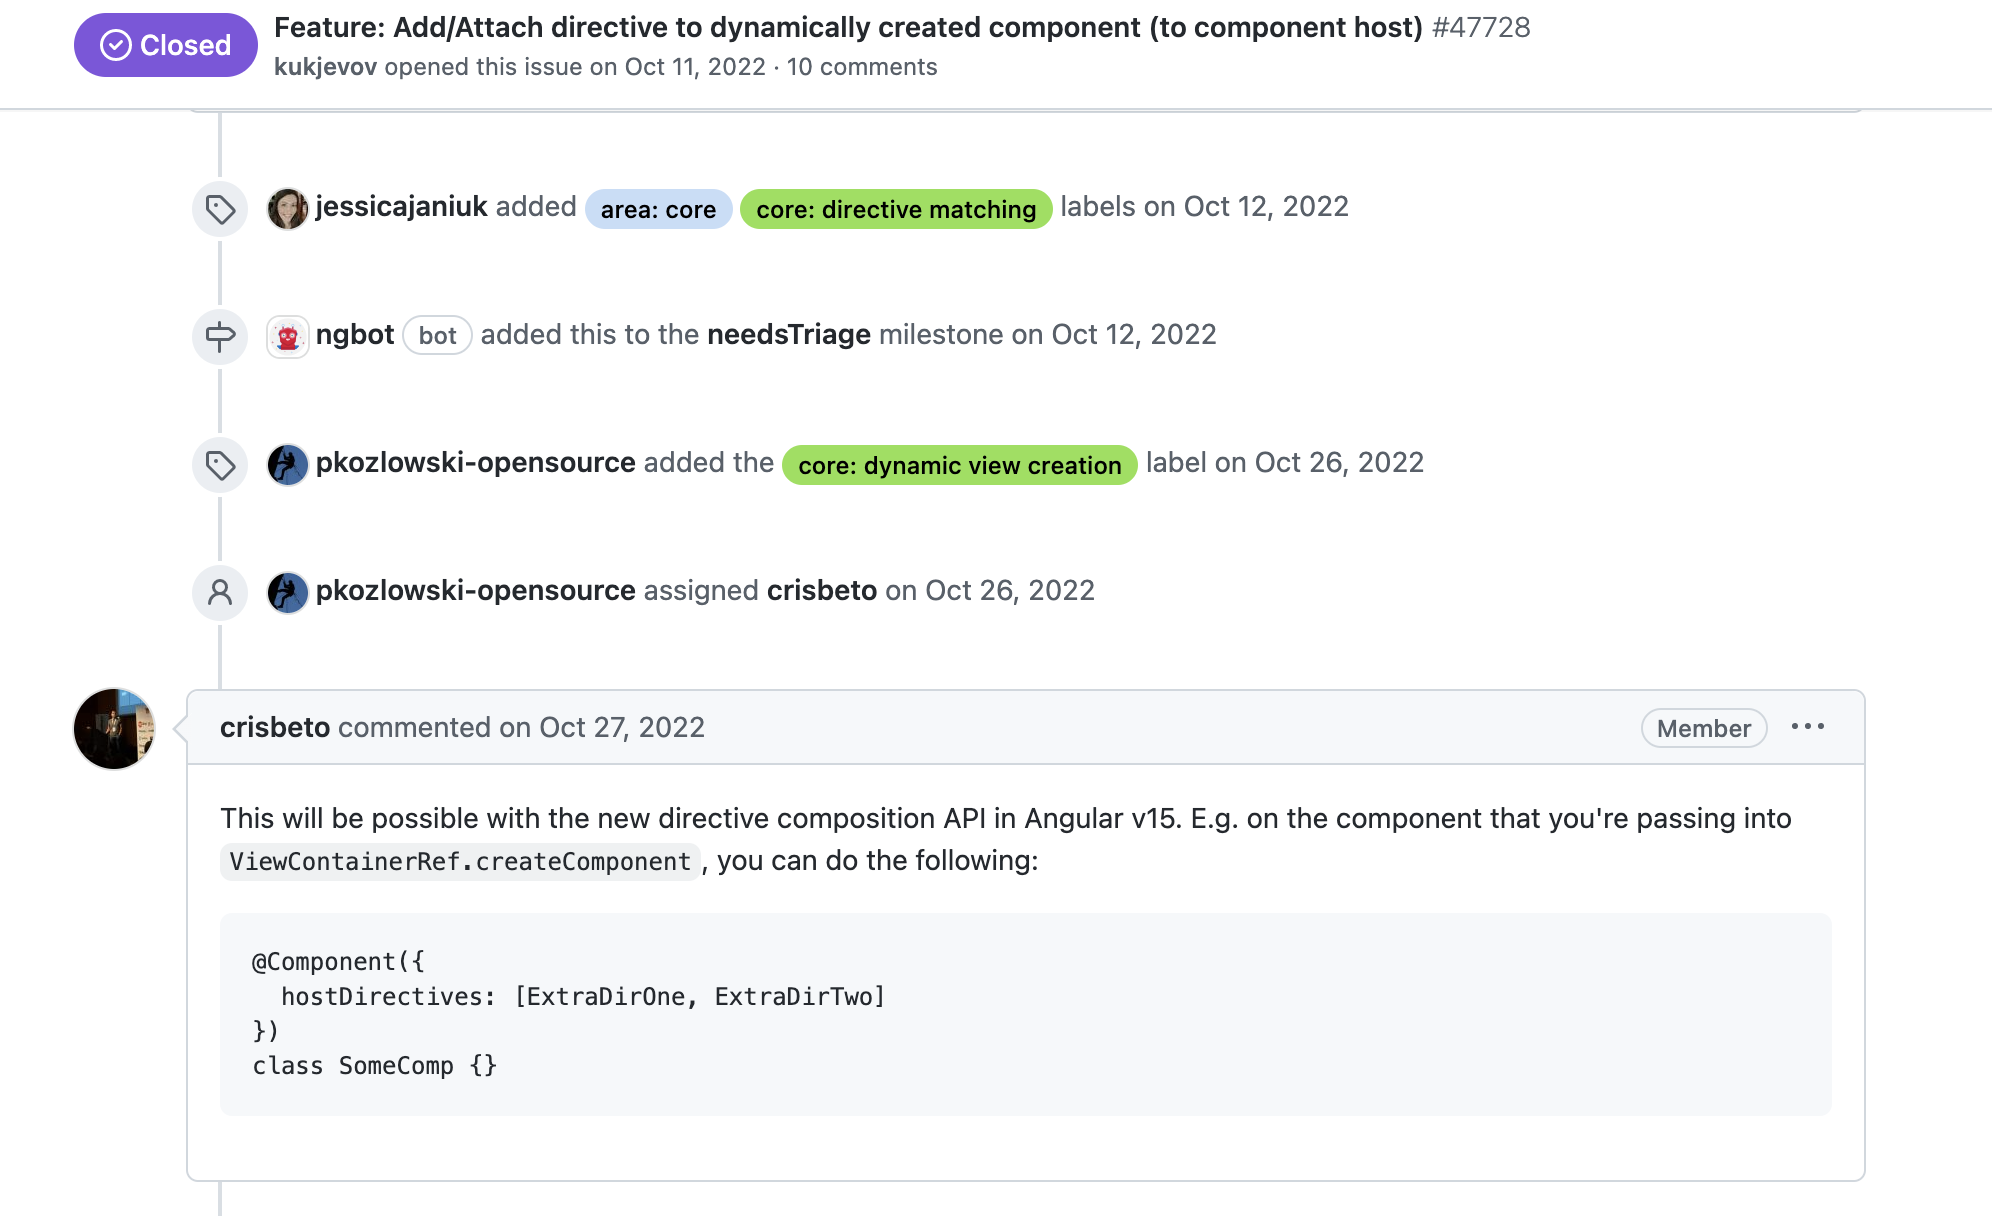Open the assigned crisbeto user link
Viewport: 1992px width, 1216px height.
822,590
